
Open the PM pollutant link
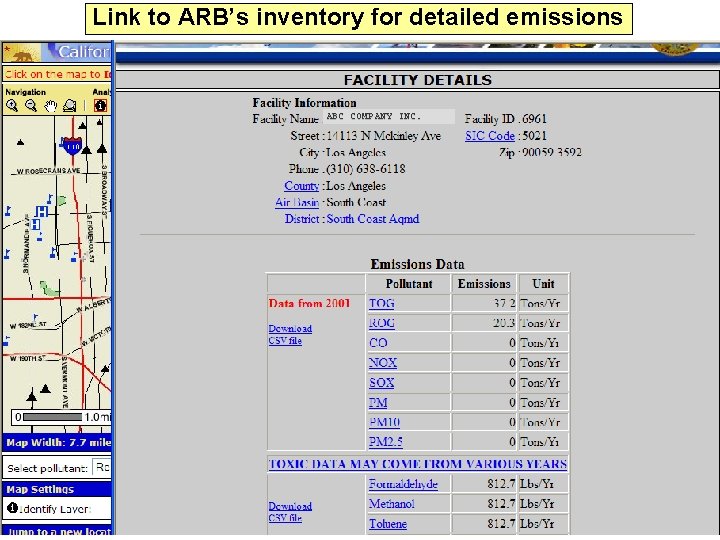378,403
